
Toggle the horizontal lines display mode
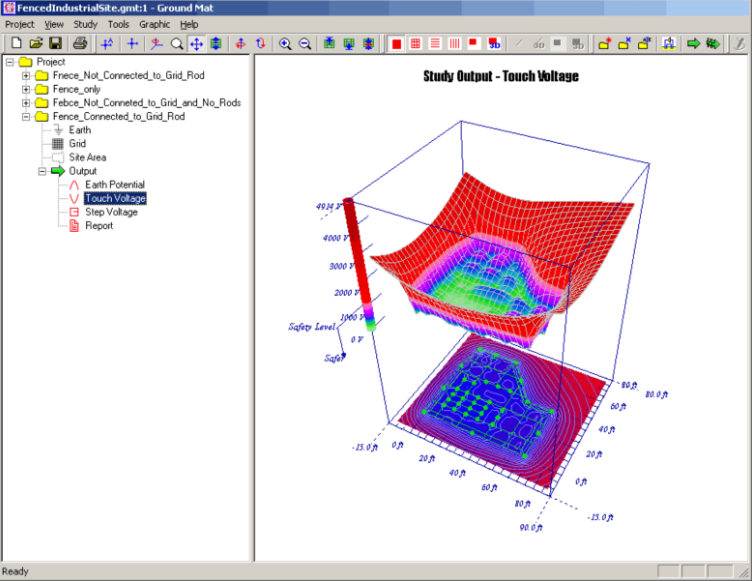coord(435,44)
